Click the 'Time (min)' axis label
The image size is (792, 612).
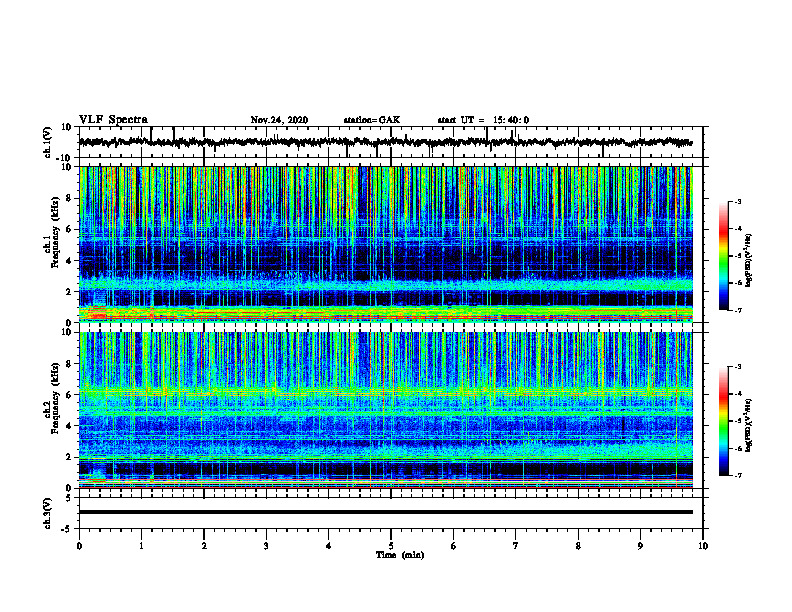click(400, 555)
